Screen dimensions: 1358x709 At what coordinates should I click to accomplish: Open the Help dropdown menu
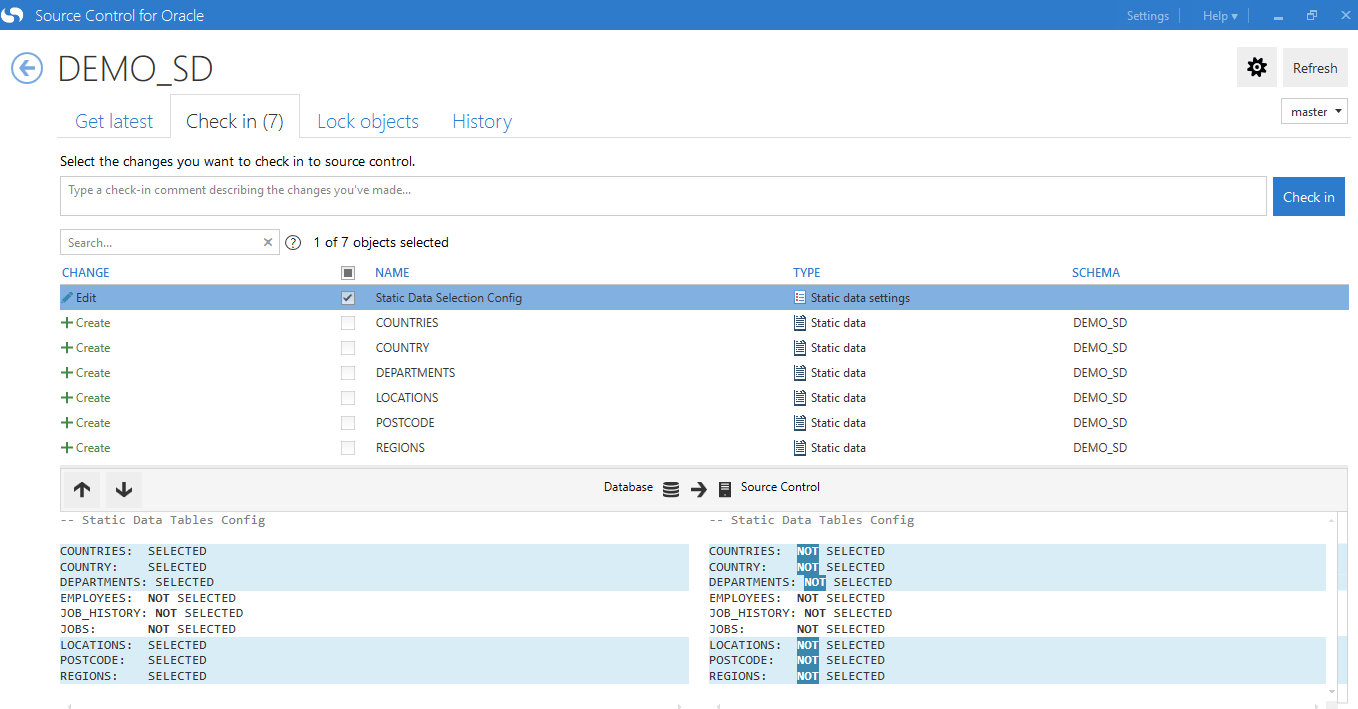pos(1220,15)
